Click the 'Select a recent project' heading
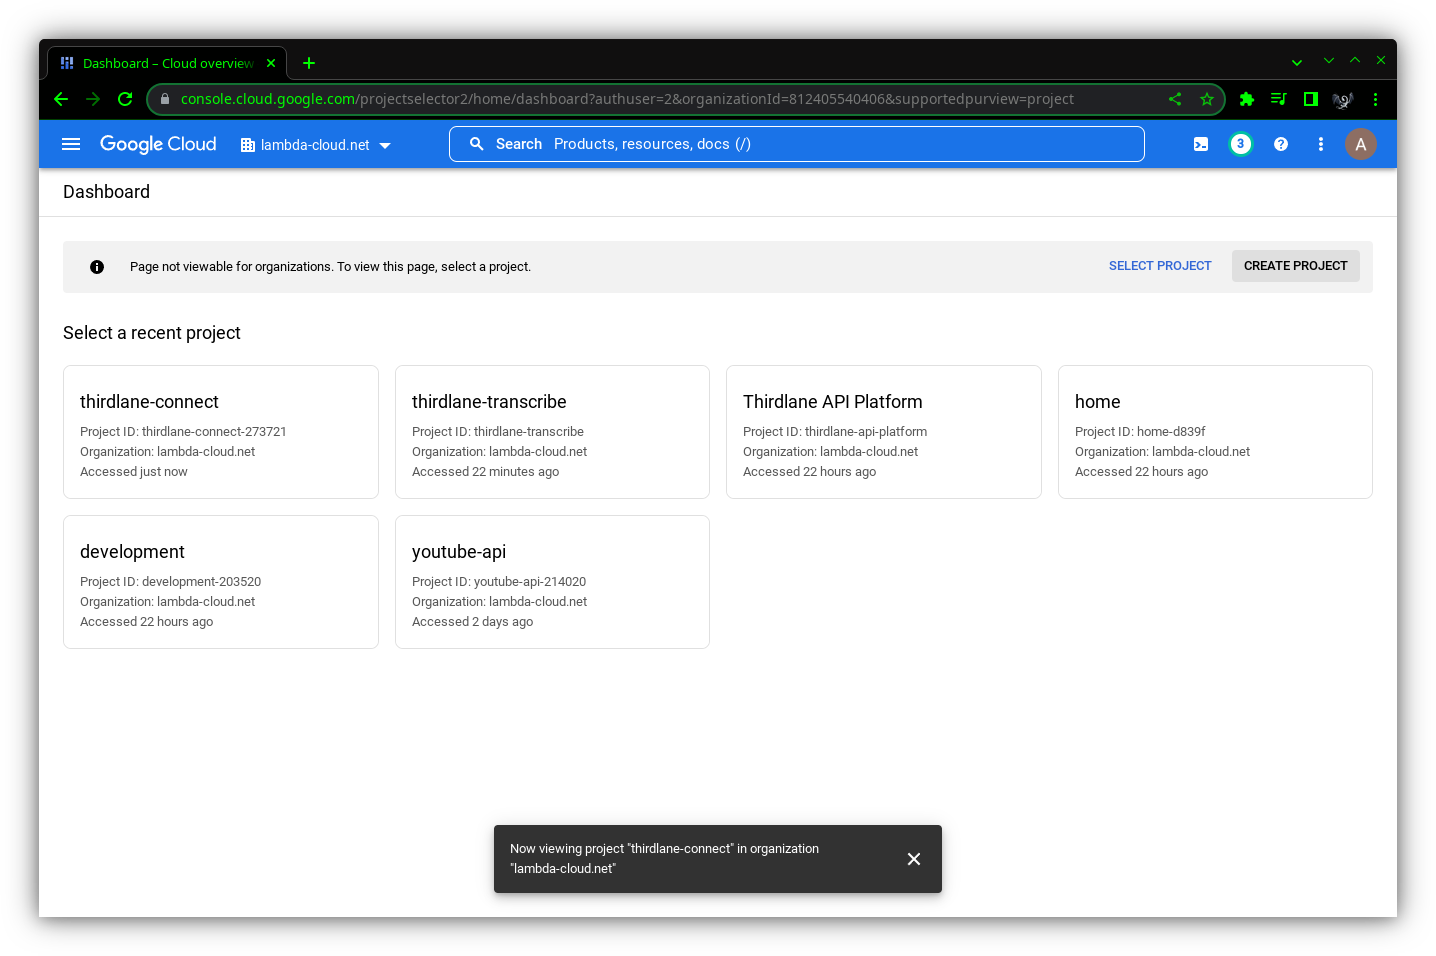Viewport: 1436px width, 956px height. [x=152, y=333]
